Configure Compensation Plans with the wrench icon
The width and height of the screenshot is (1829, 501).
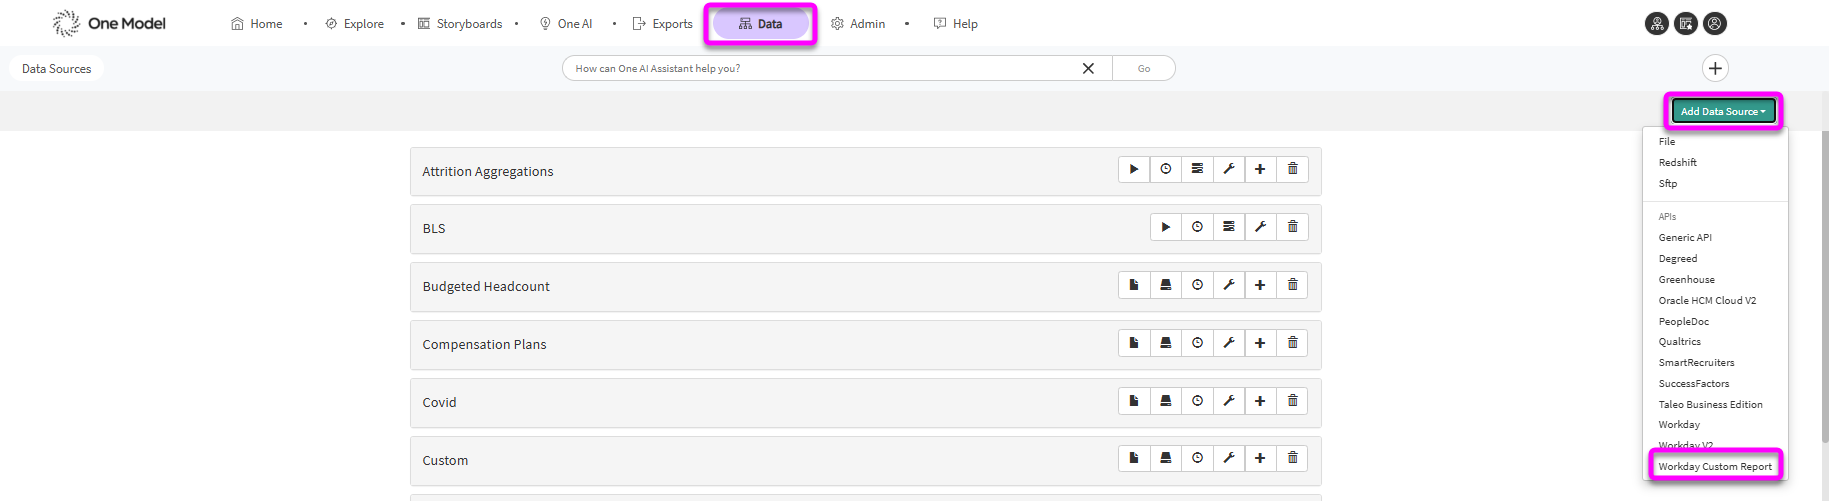coord(1229,343)
